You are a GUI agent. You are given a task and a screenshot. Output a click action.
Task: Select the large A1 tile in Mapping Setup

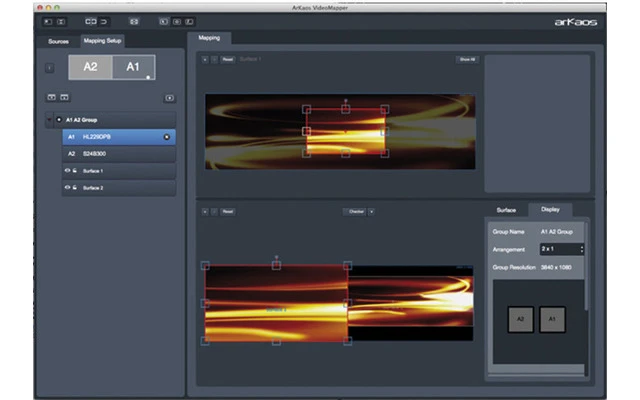[133, 67]
